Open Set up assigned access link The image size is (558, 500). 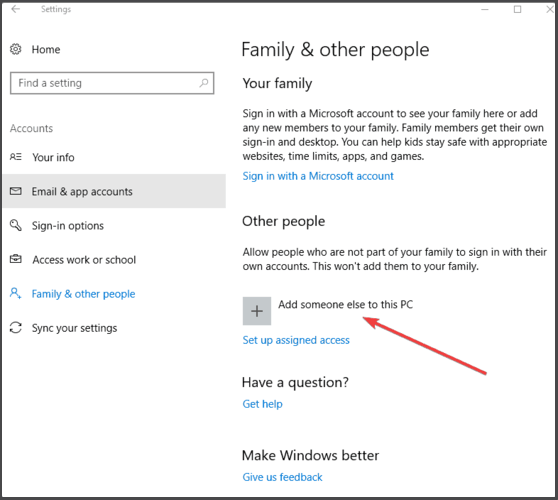click(x=296, y=340)
